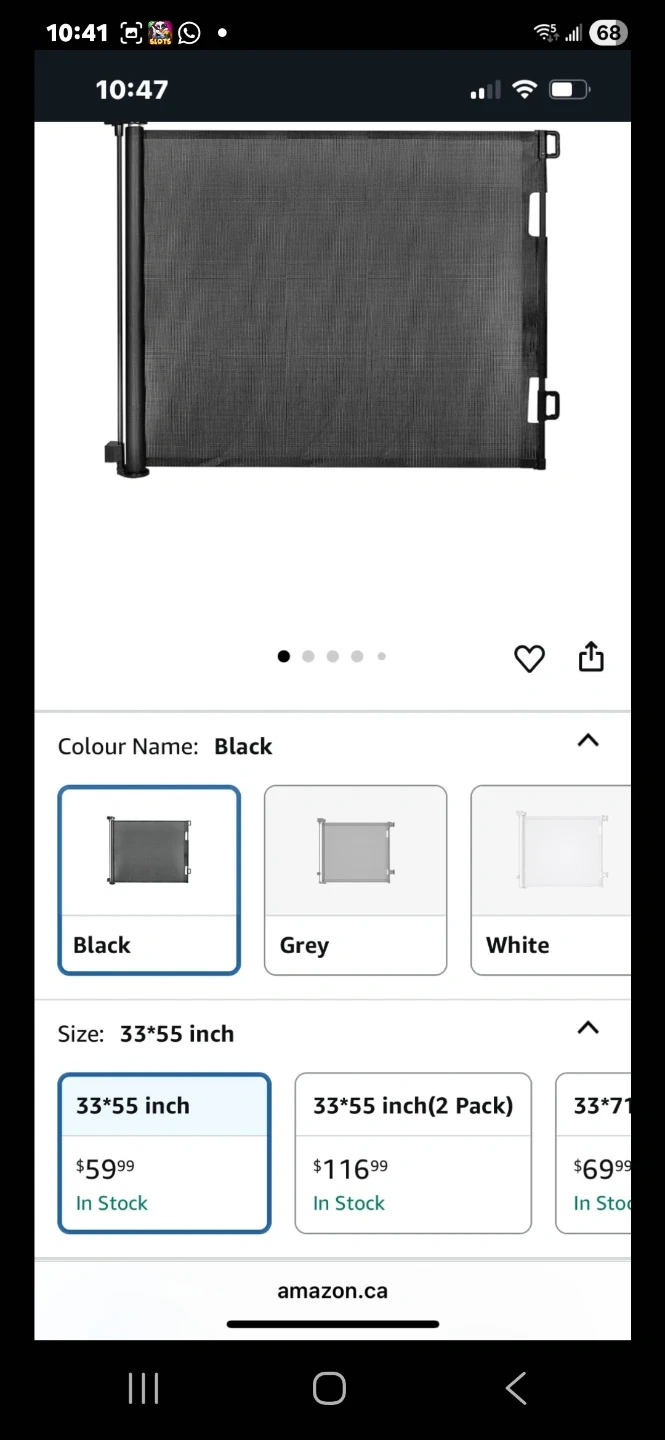
Task: Choose the partially visible $69.99 size option
Action: point(594,1153)
